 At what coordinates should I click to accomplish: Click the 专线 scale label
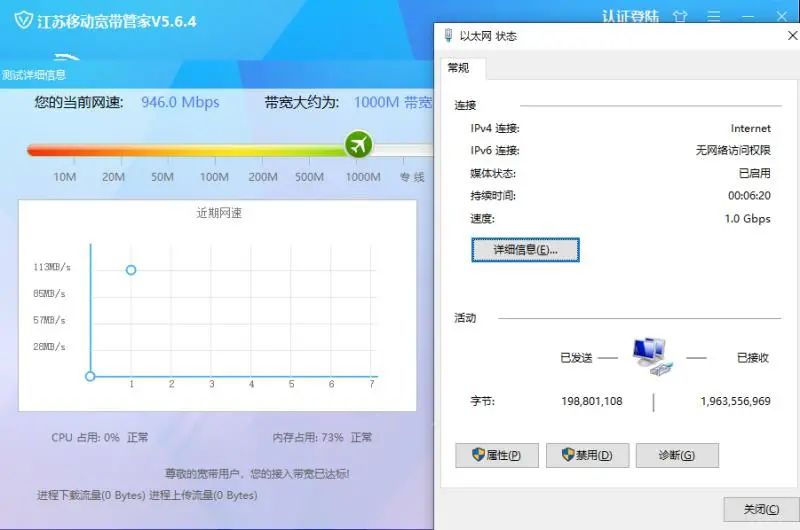[x=412, y=177]
